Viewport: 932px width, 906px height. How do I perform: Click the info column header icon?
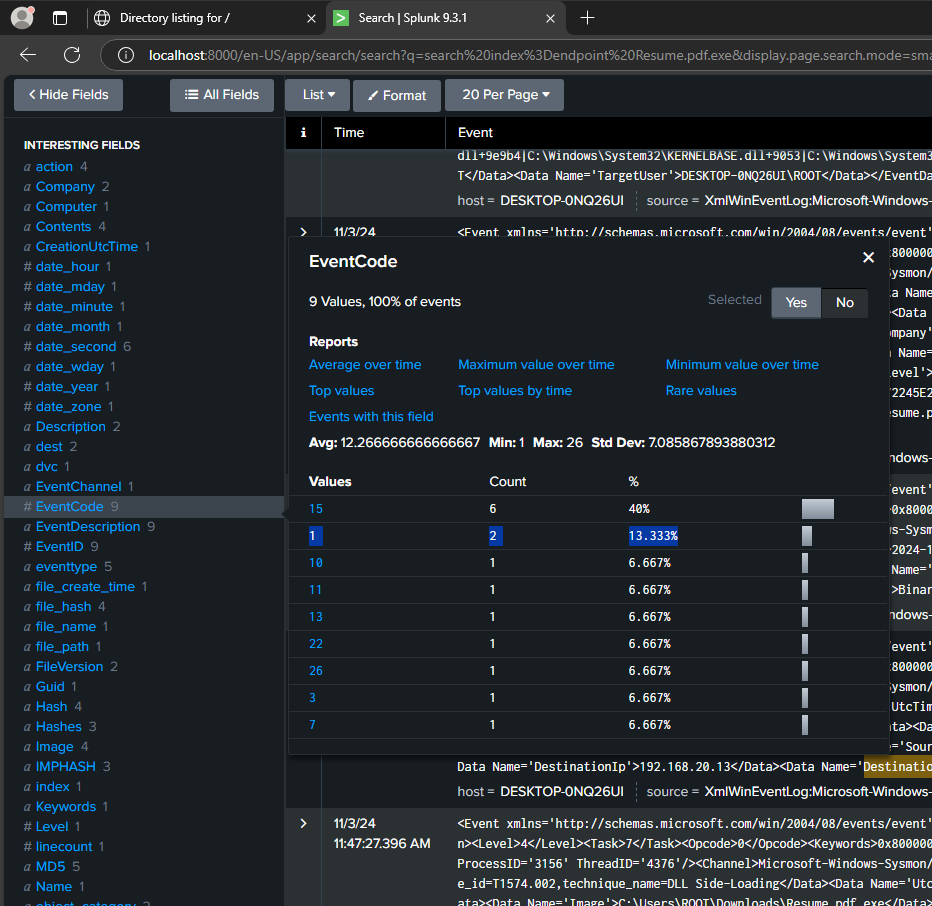[303, 132]
